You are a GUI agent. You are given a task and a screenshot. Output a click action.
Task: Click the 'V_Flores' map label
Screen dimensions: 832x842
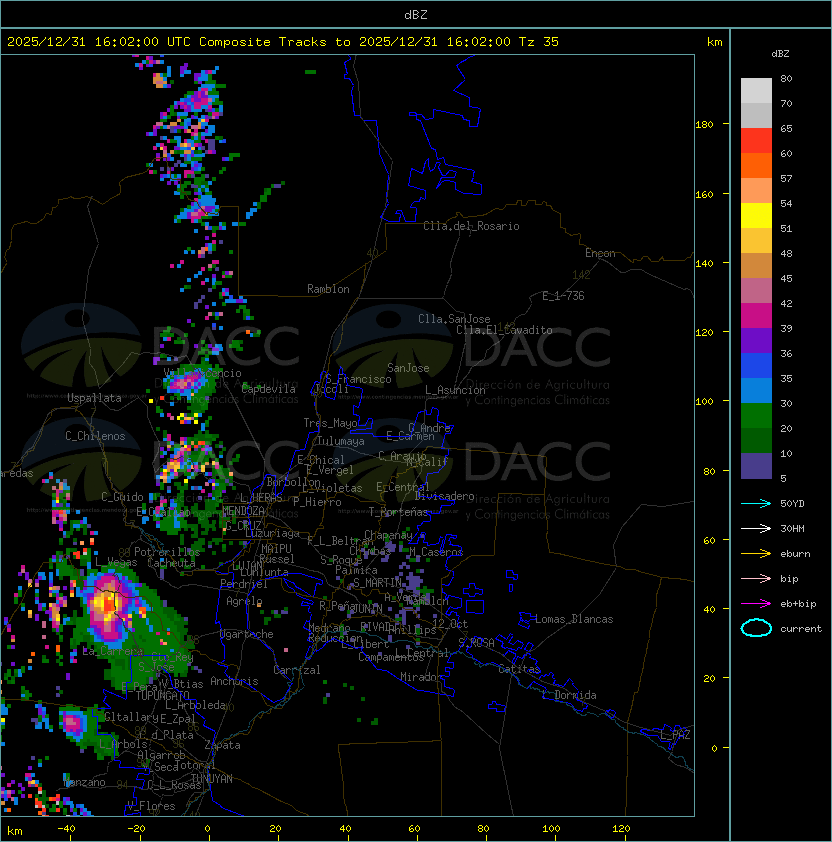(x=151, y=806)
